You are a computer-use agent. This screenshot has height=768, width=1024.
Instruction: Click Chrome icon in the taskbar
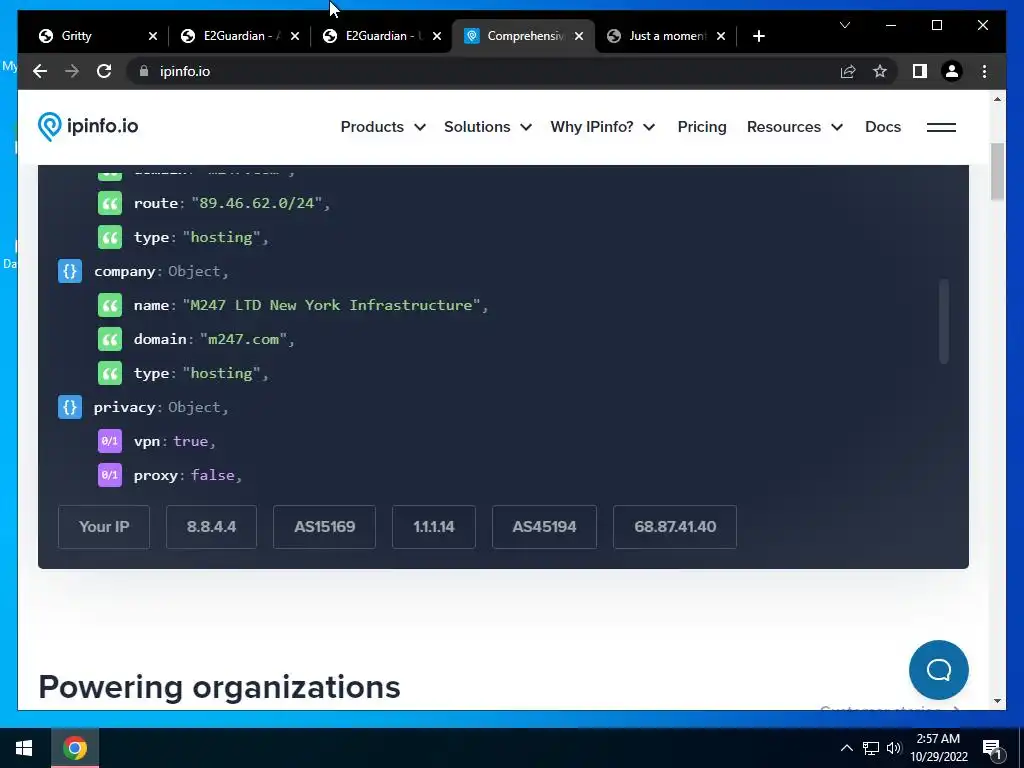[75, 748]
